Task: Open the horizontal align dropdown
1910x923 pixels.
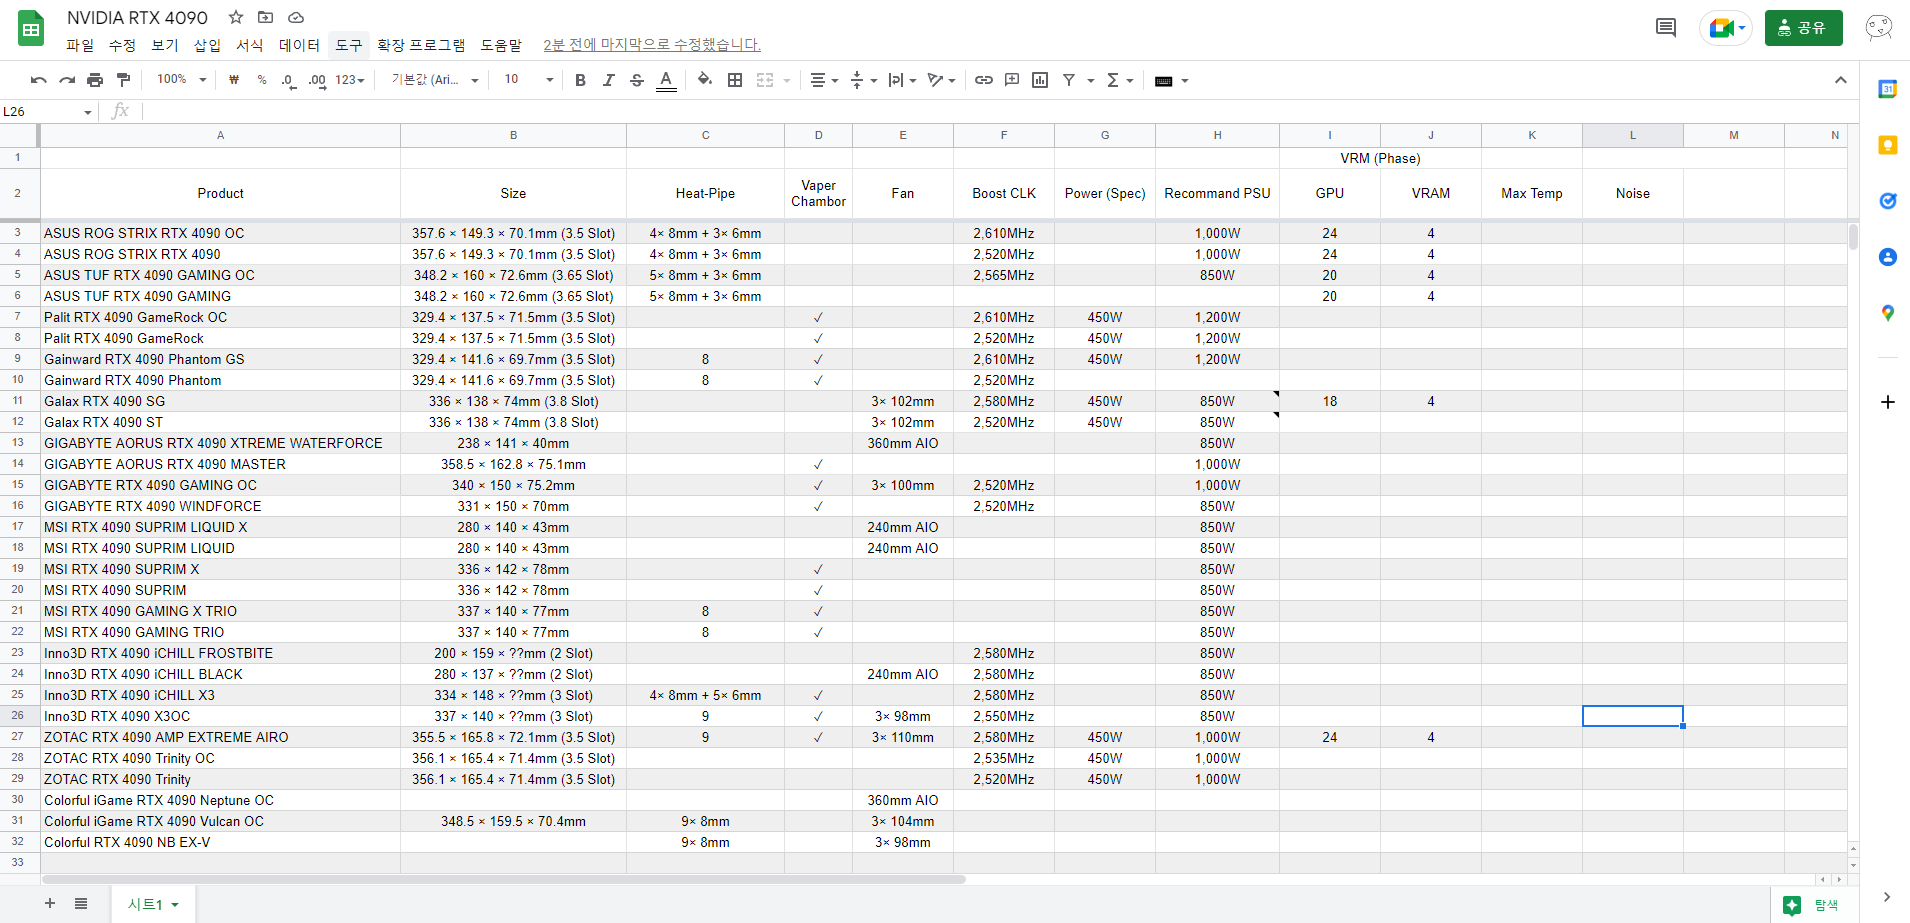Action: click(824, 80)
